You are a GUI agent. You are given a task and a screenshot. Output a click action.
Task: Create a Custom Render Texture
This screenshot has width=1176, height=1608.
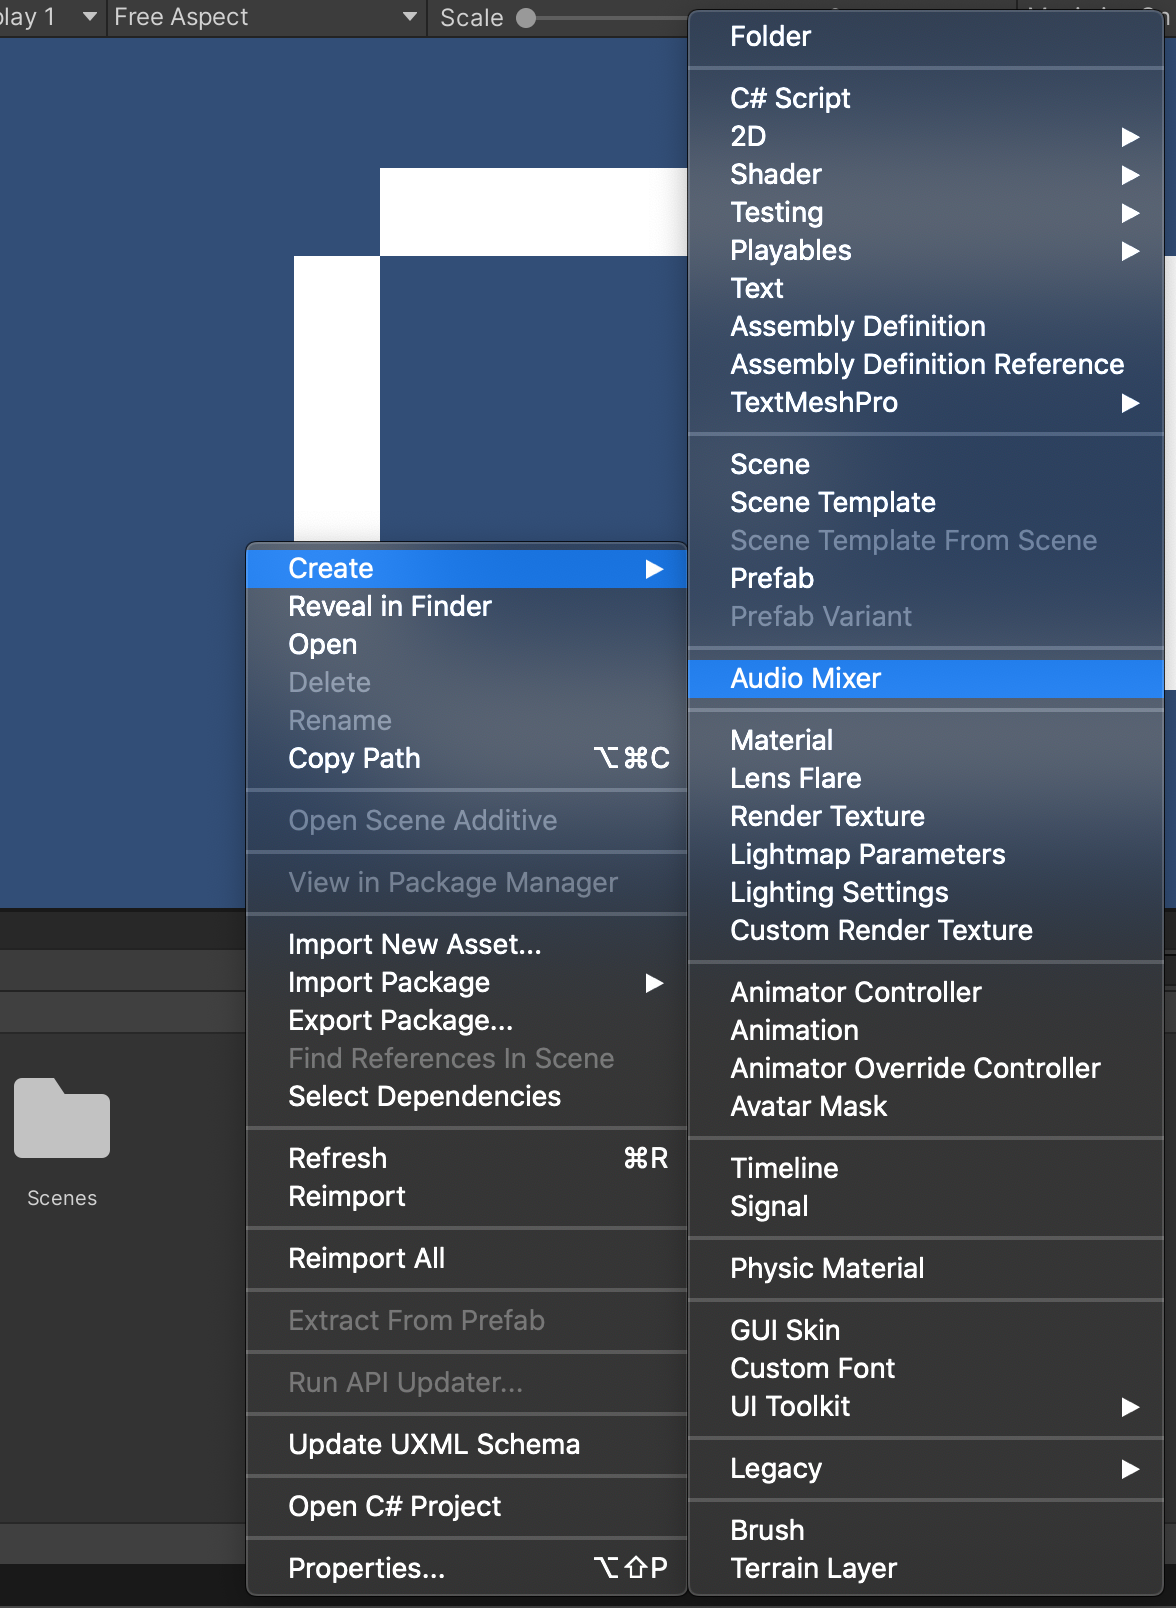[926, 930]
